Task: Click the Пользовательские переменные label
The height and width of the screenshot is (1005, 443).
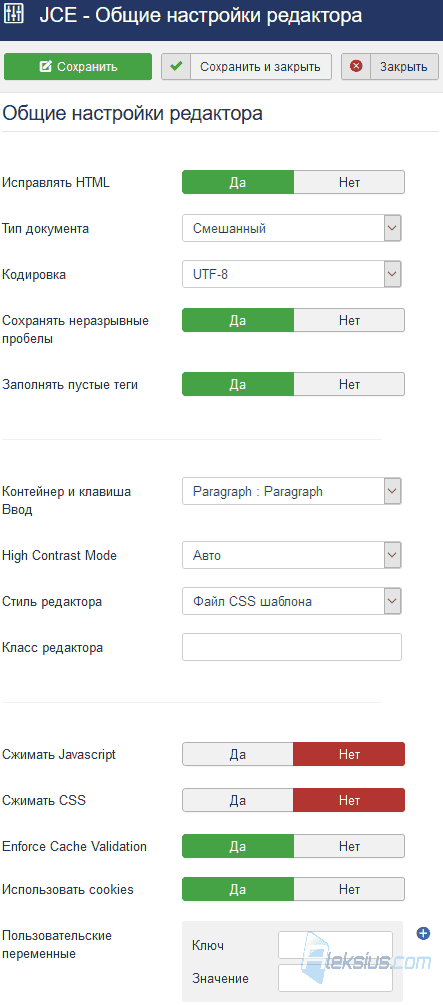Action: [56, 945]
